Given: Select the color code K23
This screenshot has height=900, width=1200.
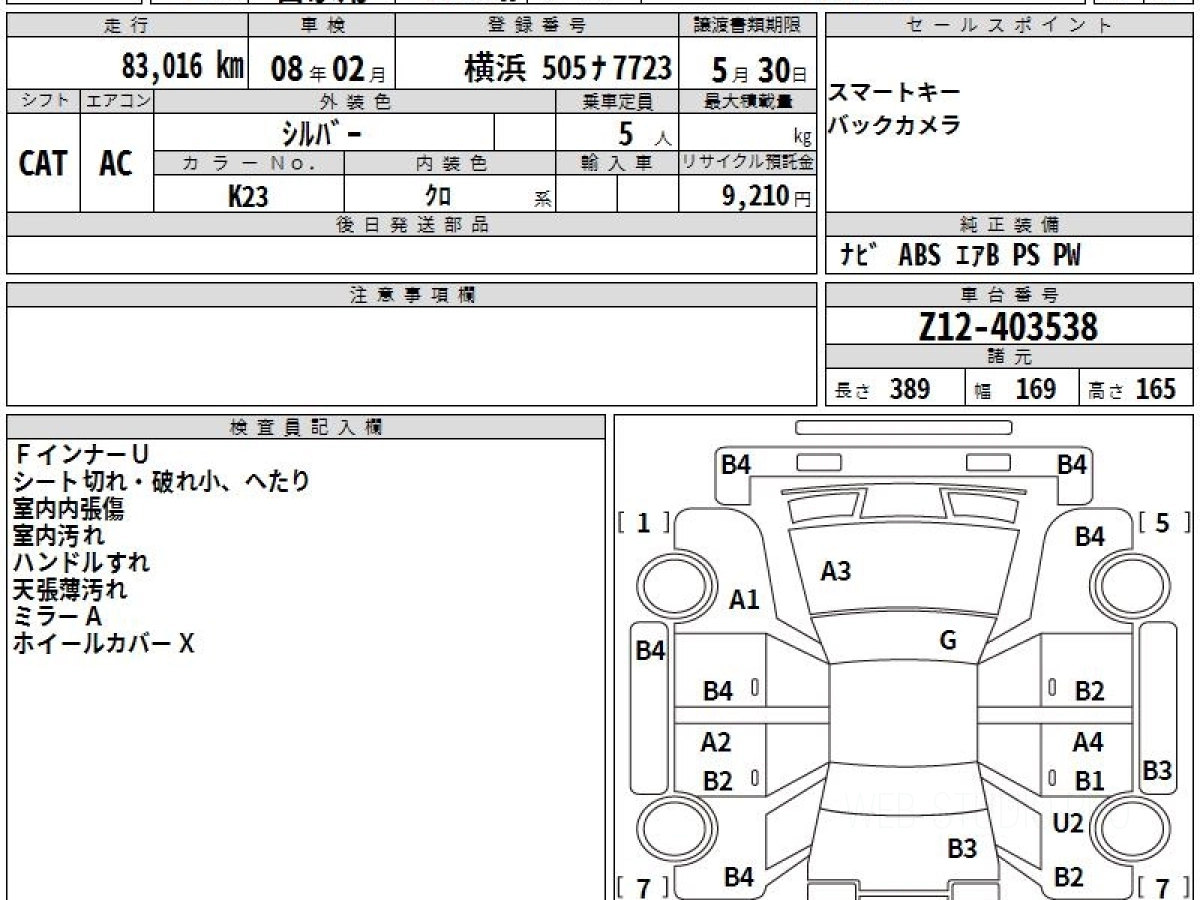Looking at the screenshot, I should click(248, 196).
